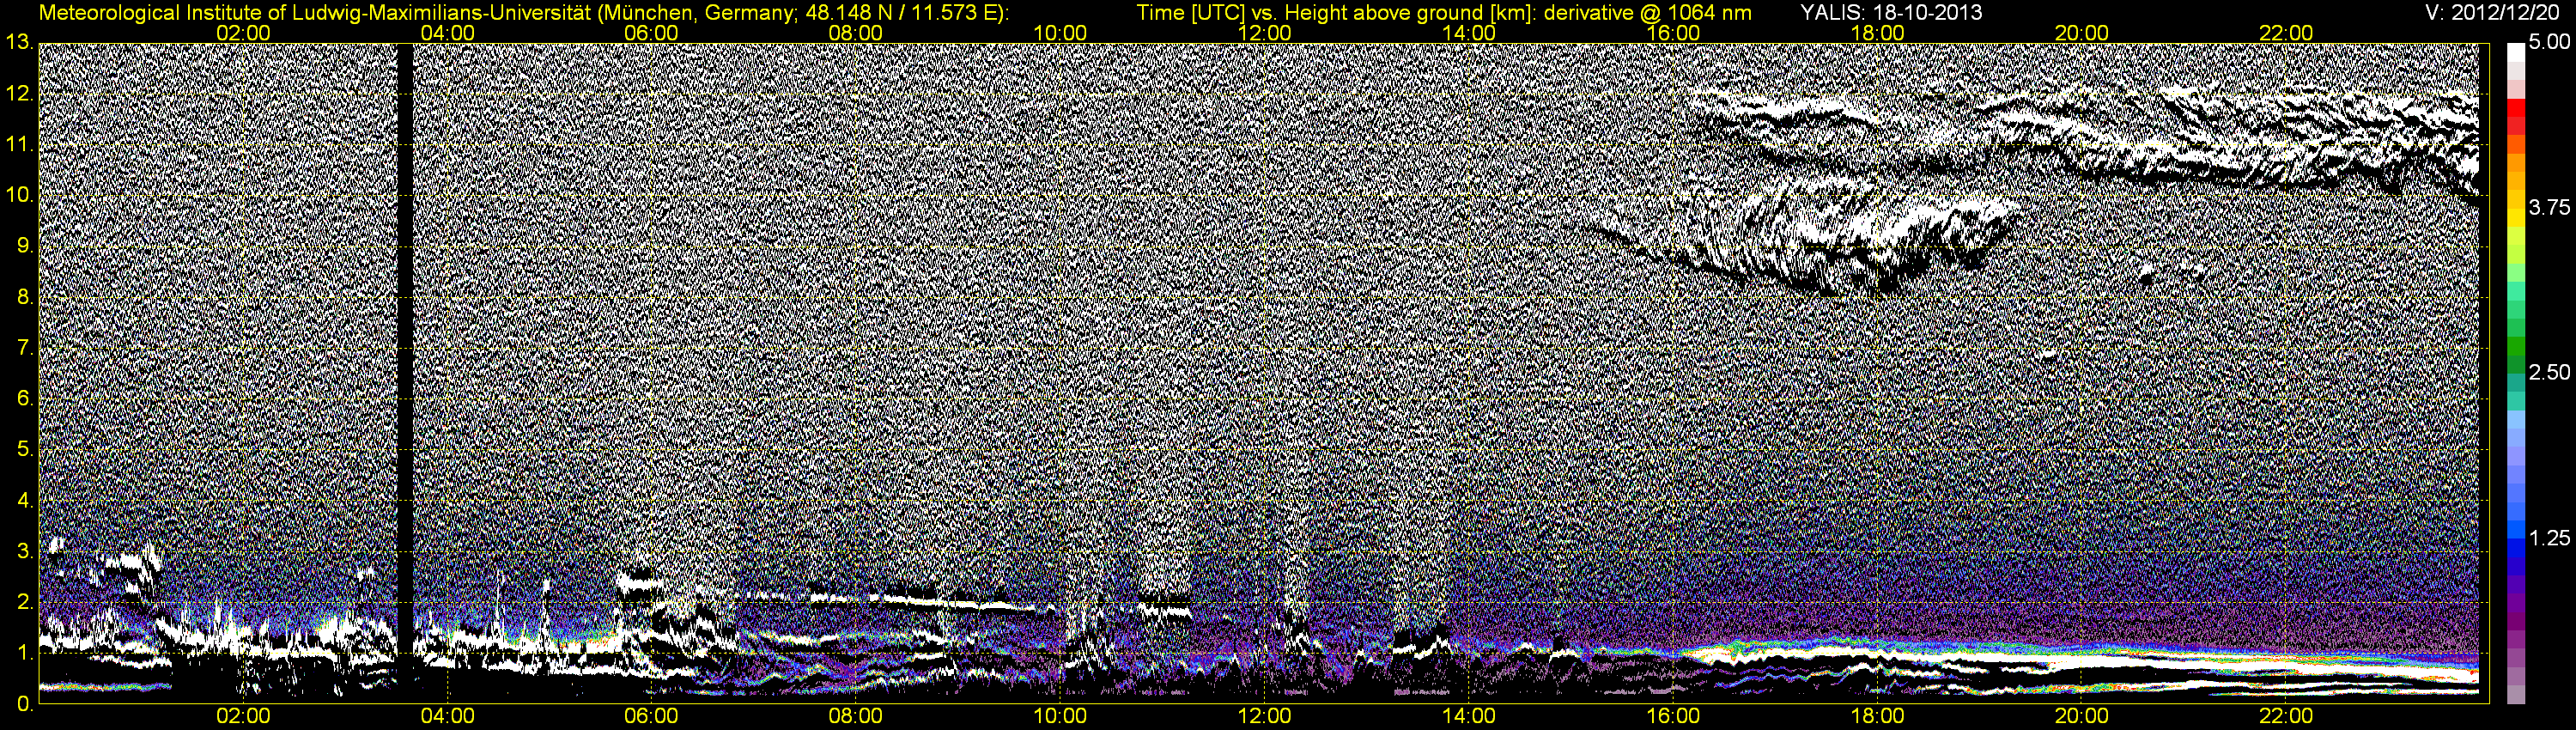Click the 16:00 label on the top time axis
The width and height of the screenshot is (2576, 730).
(1673, 33)
